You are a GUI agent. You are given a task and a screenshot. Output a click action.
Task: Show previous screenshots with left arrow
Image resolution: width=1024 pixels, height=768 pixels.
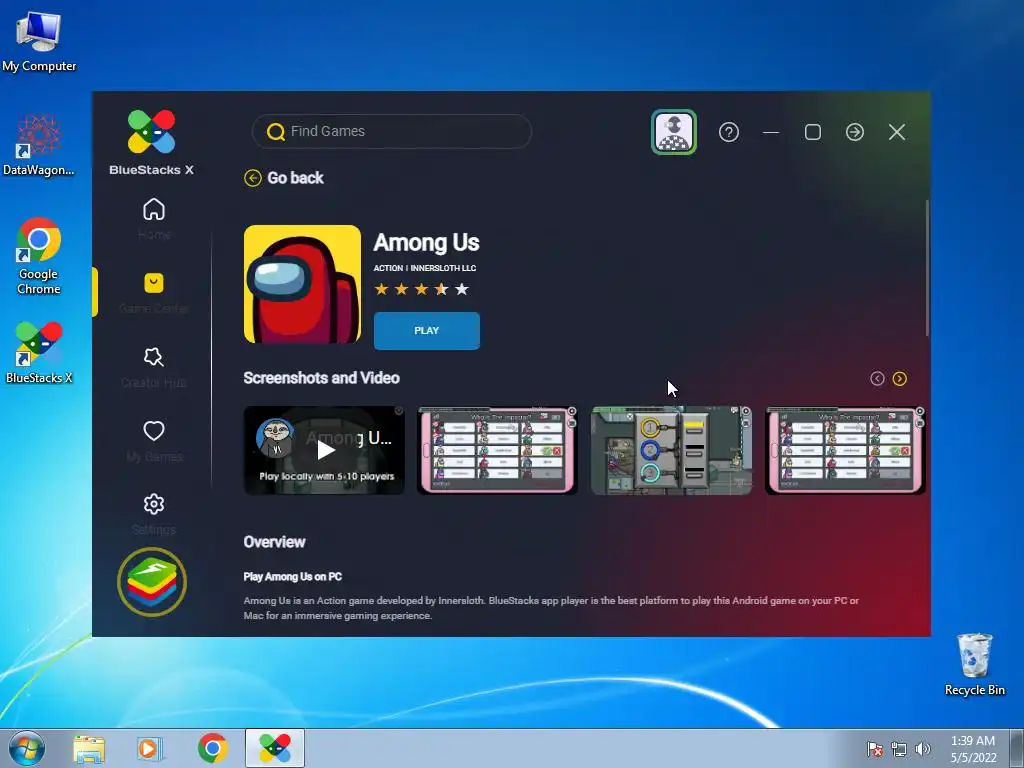click(x=877, y=379)
